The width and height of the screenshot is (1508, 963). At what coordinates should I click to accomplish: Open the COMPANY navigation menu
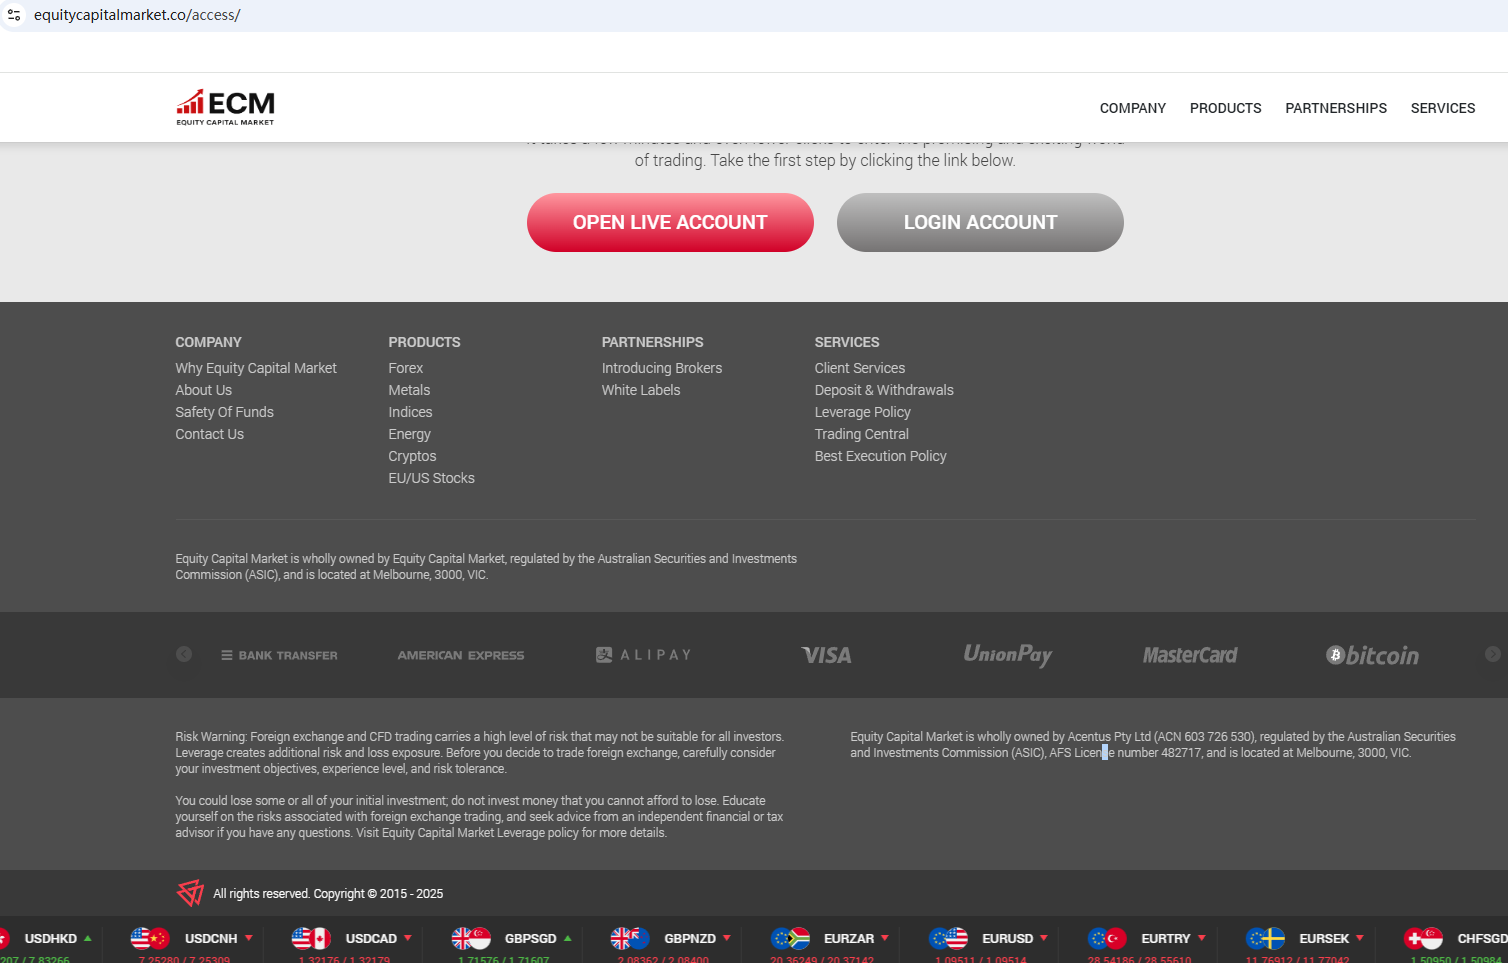pos(1132,108)
